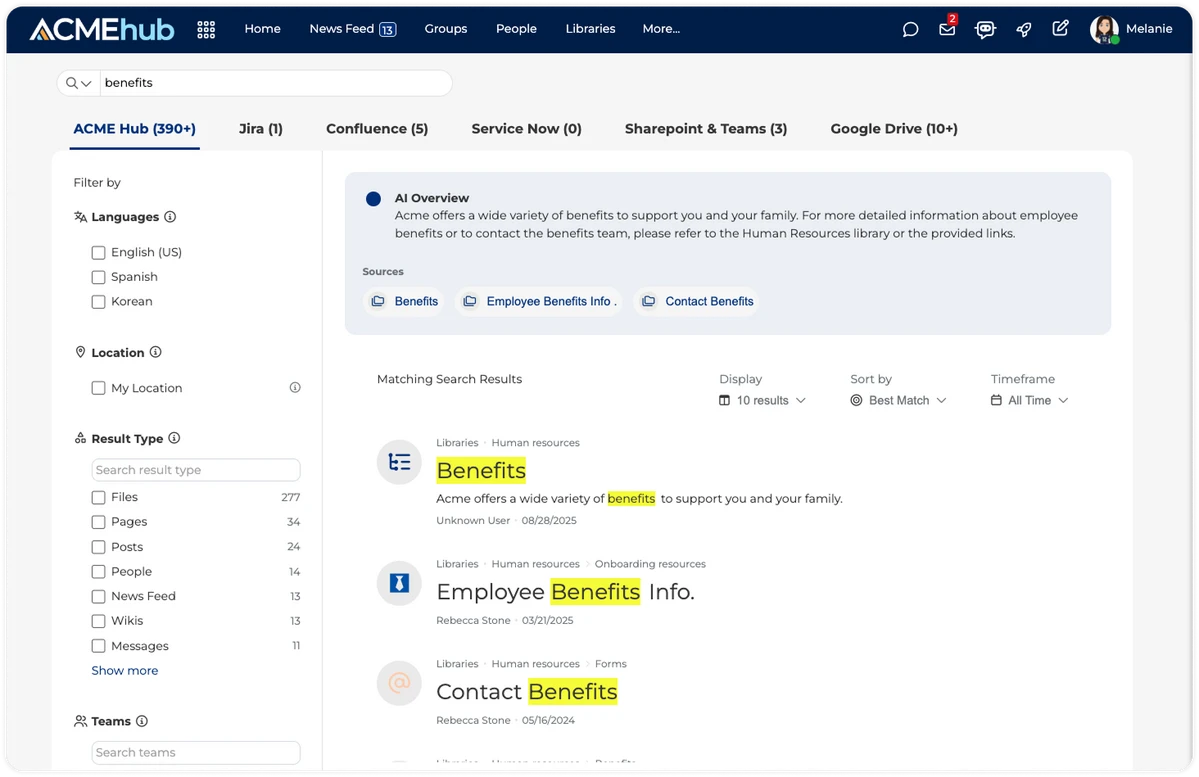The width and height of the screenshot is (1199, 777).
Task: Open the compose new post icon
Action: tap(1060, 29)
